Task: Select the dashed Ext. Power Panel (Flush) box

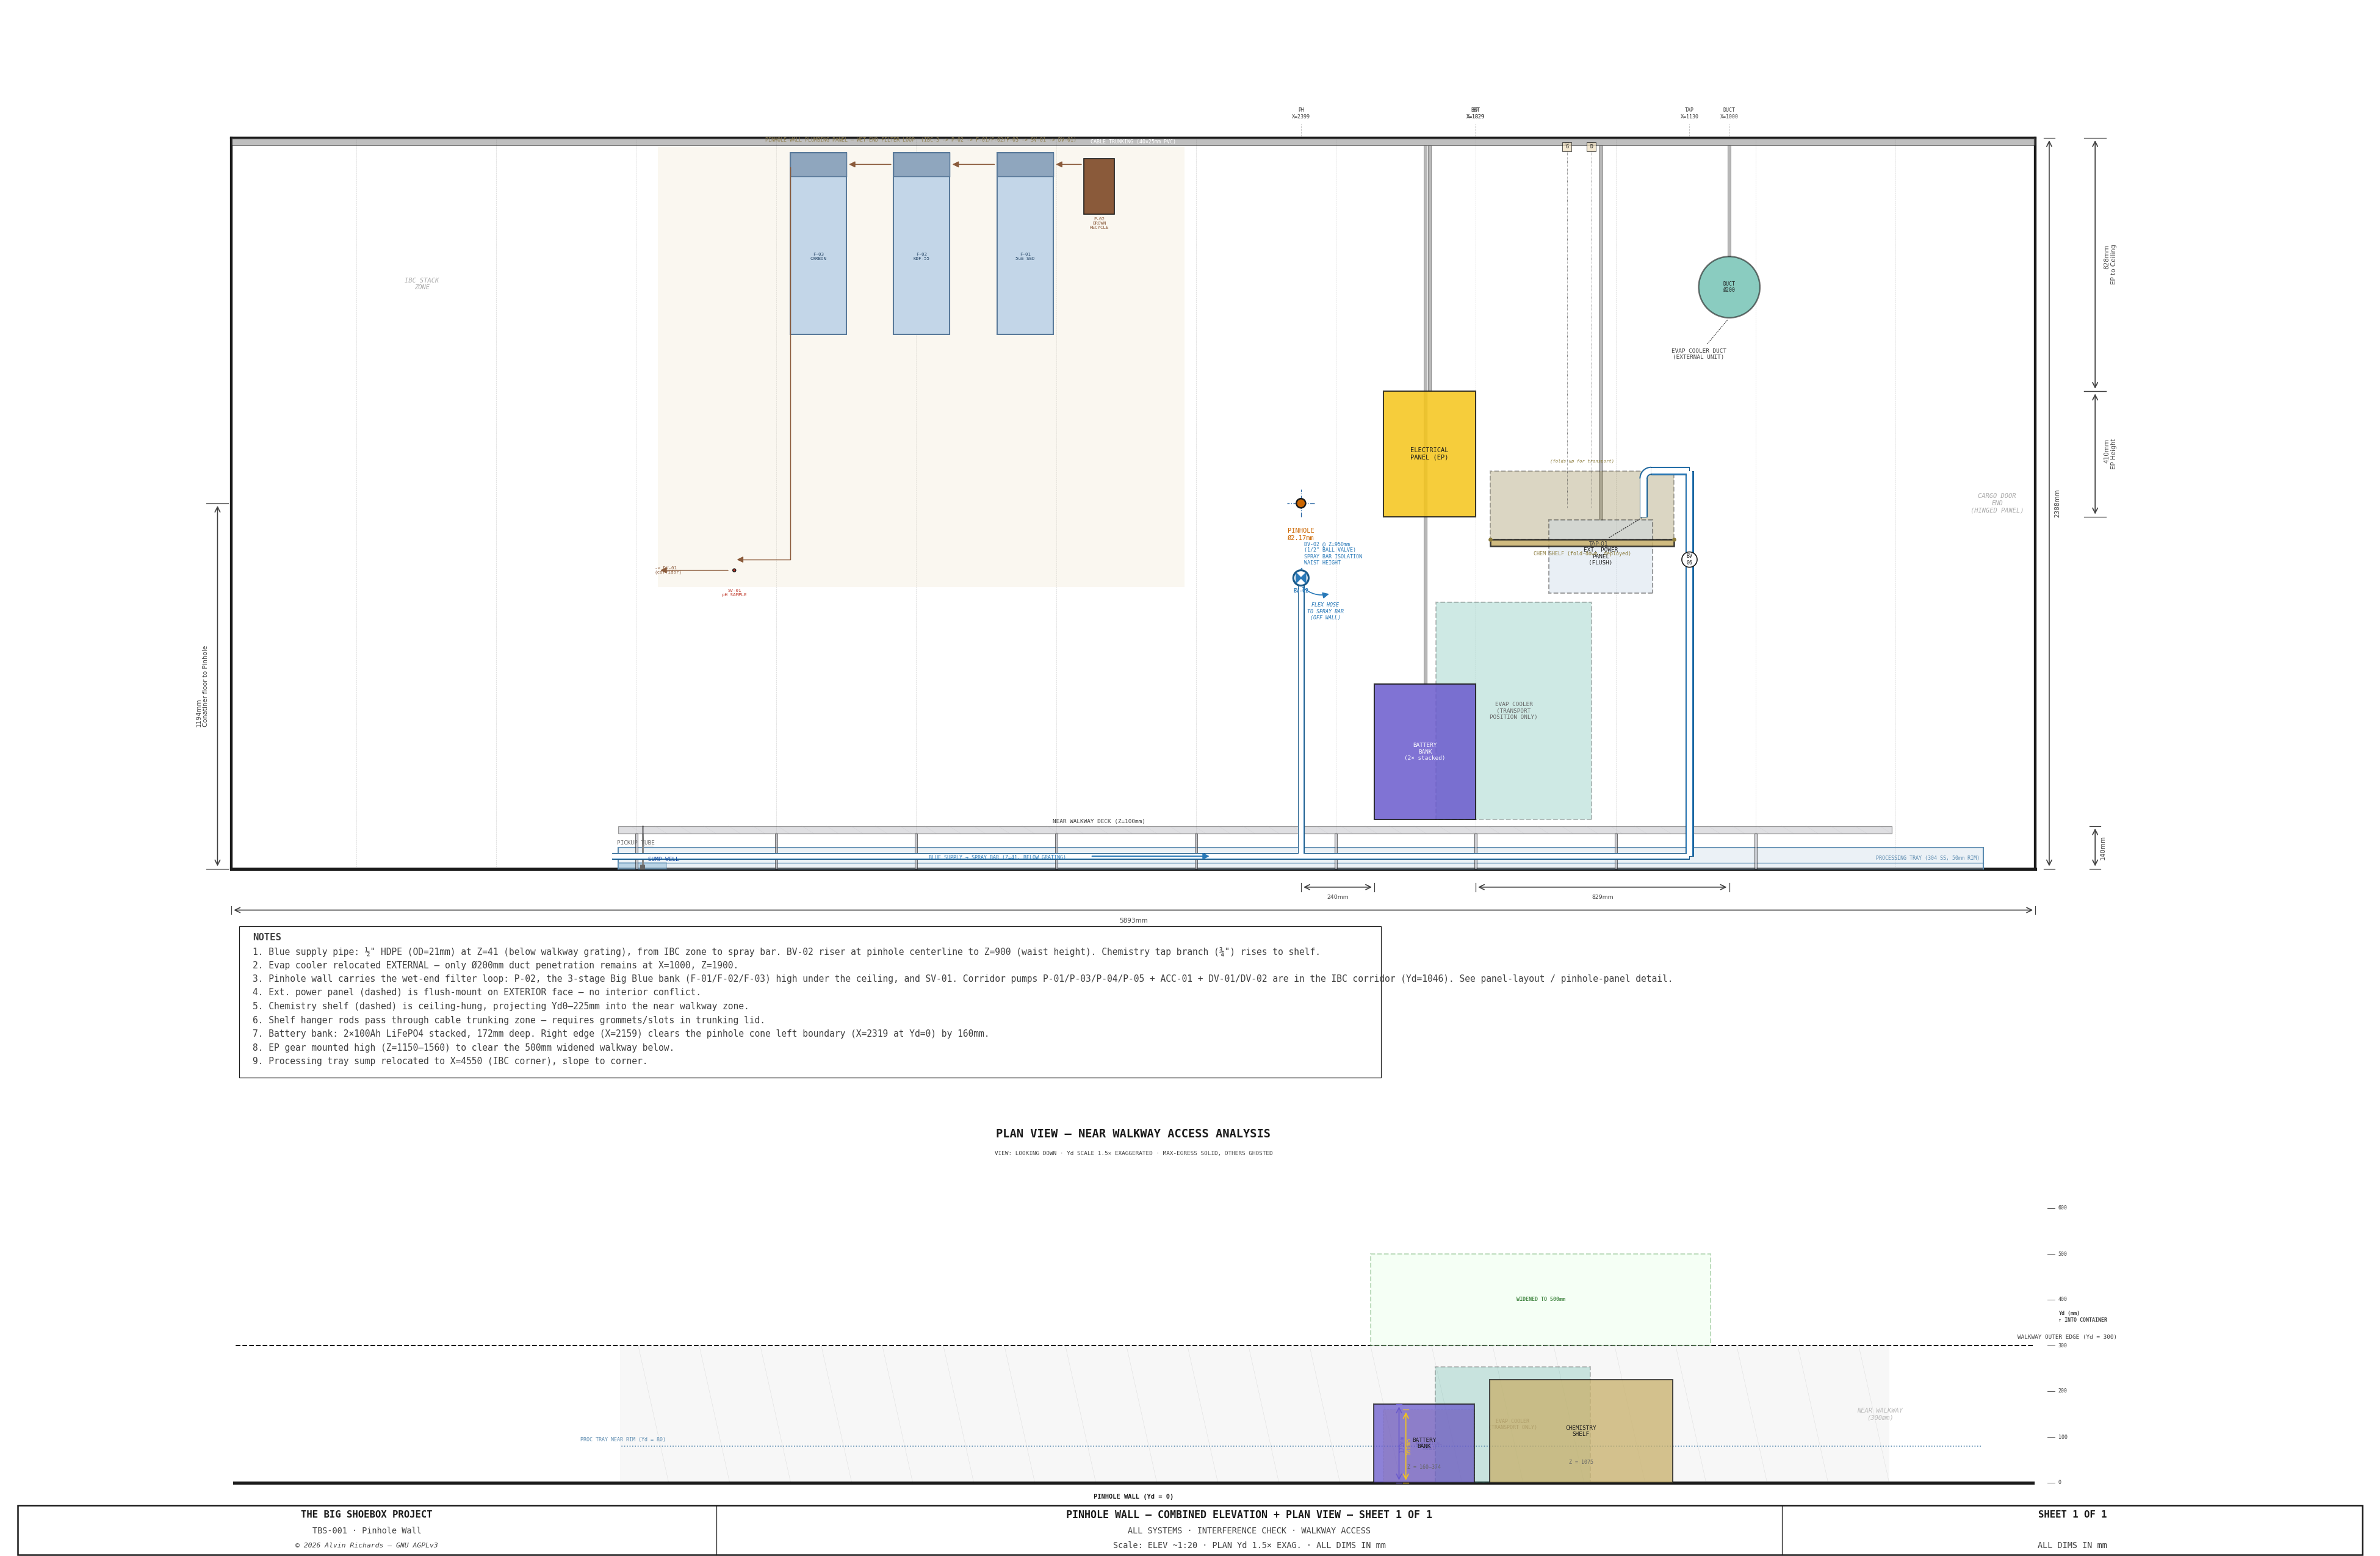Action: click(1600, 556)
